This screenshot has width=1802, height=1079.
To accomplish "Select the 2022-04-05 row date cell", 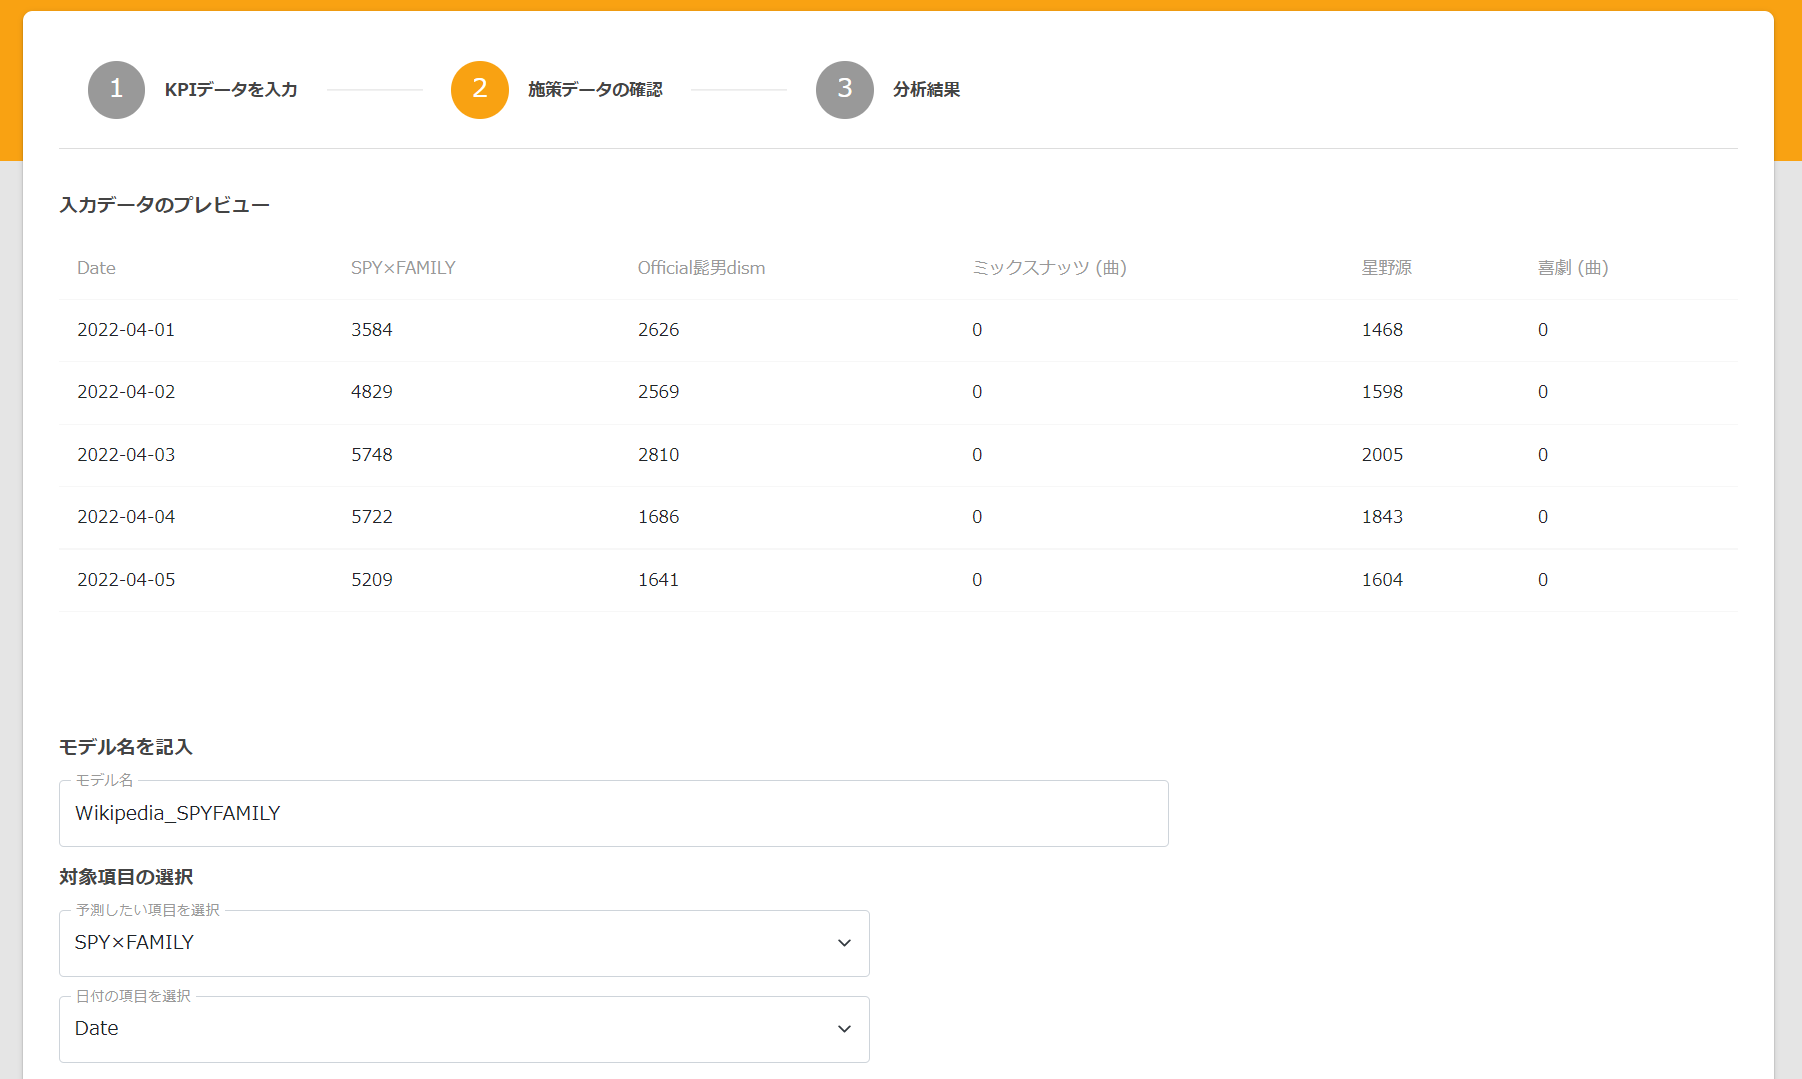I will click(x=126, y=580).
